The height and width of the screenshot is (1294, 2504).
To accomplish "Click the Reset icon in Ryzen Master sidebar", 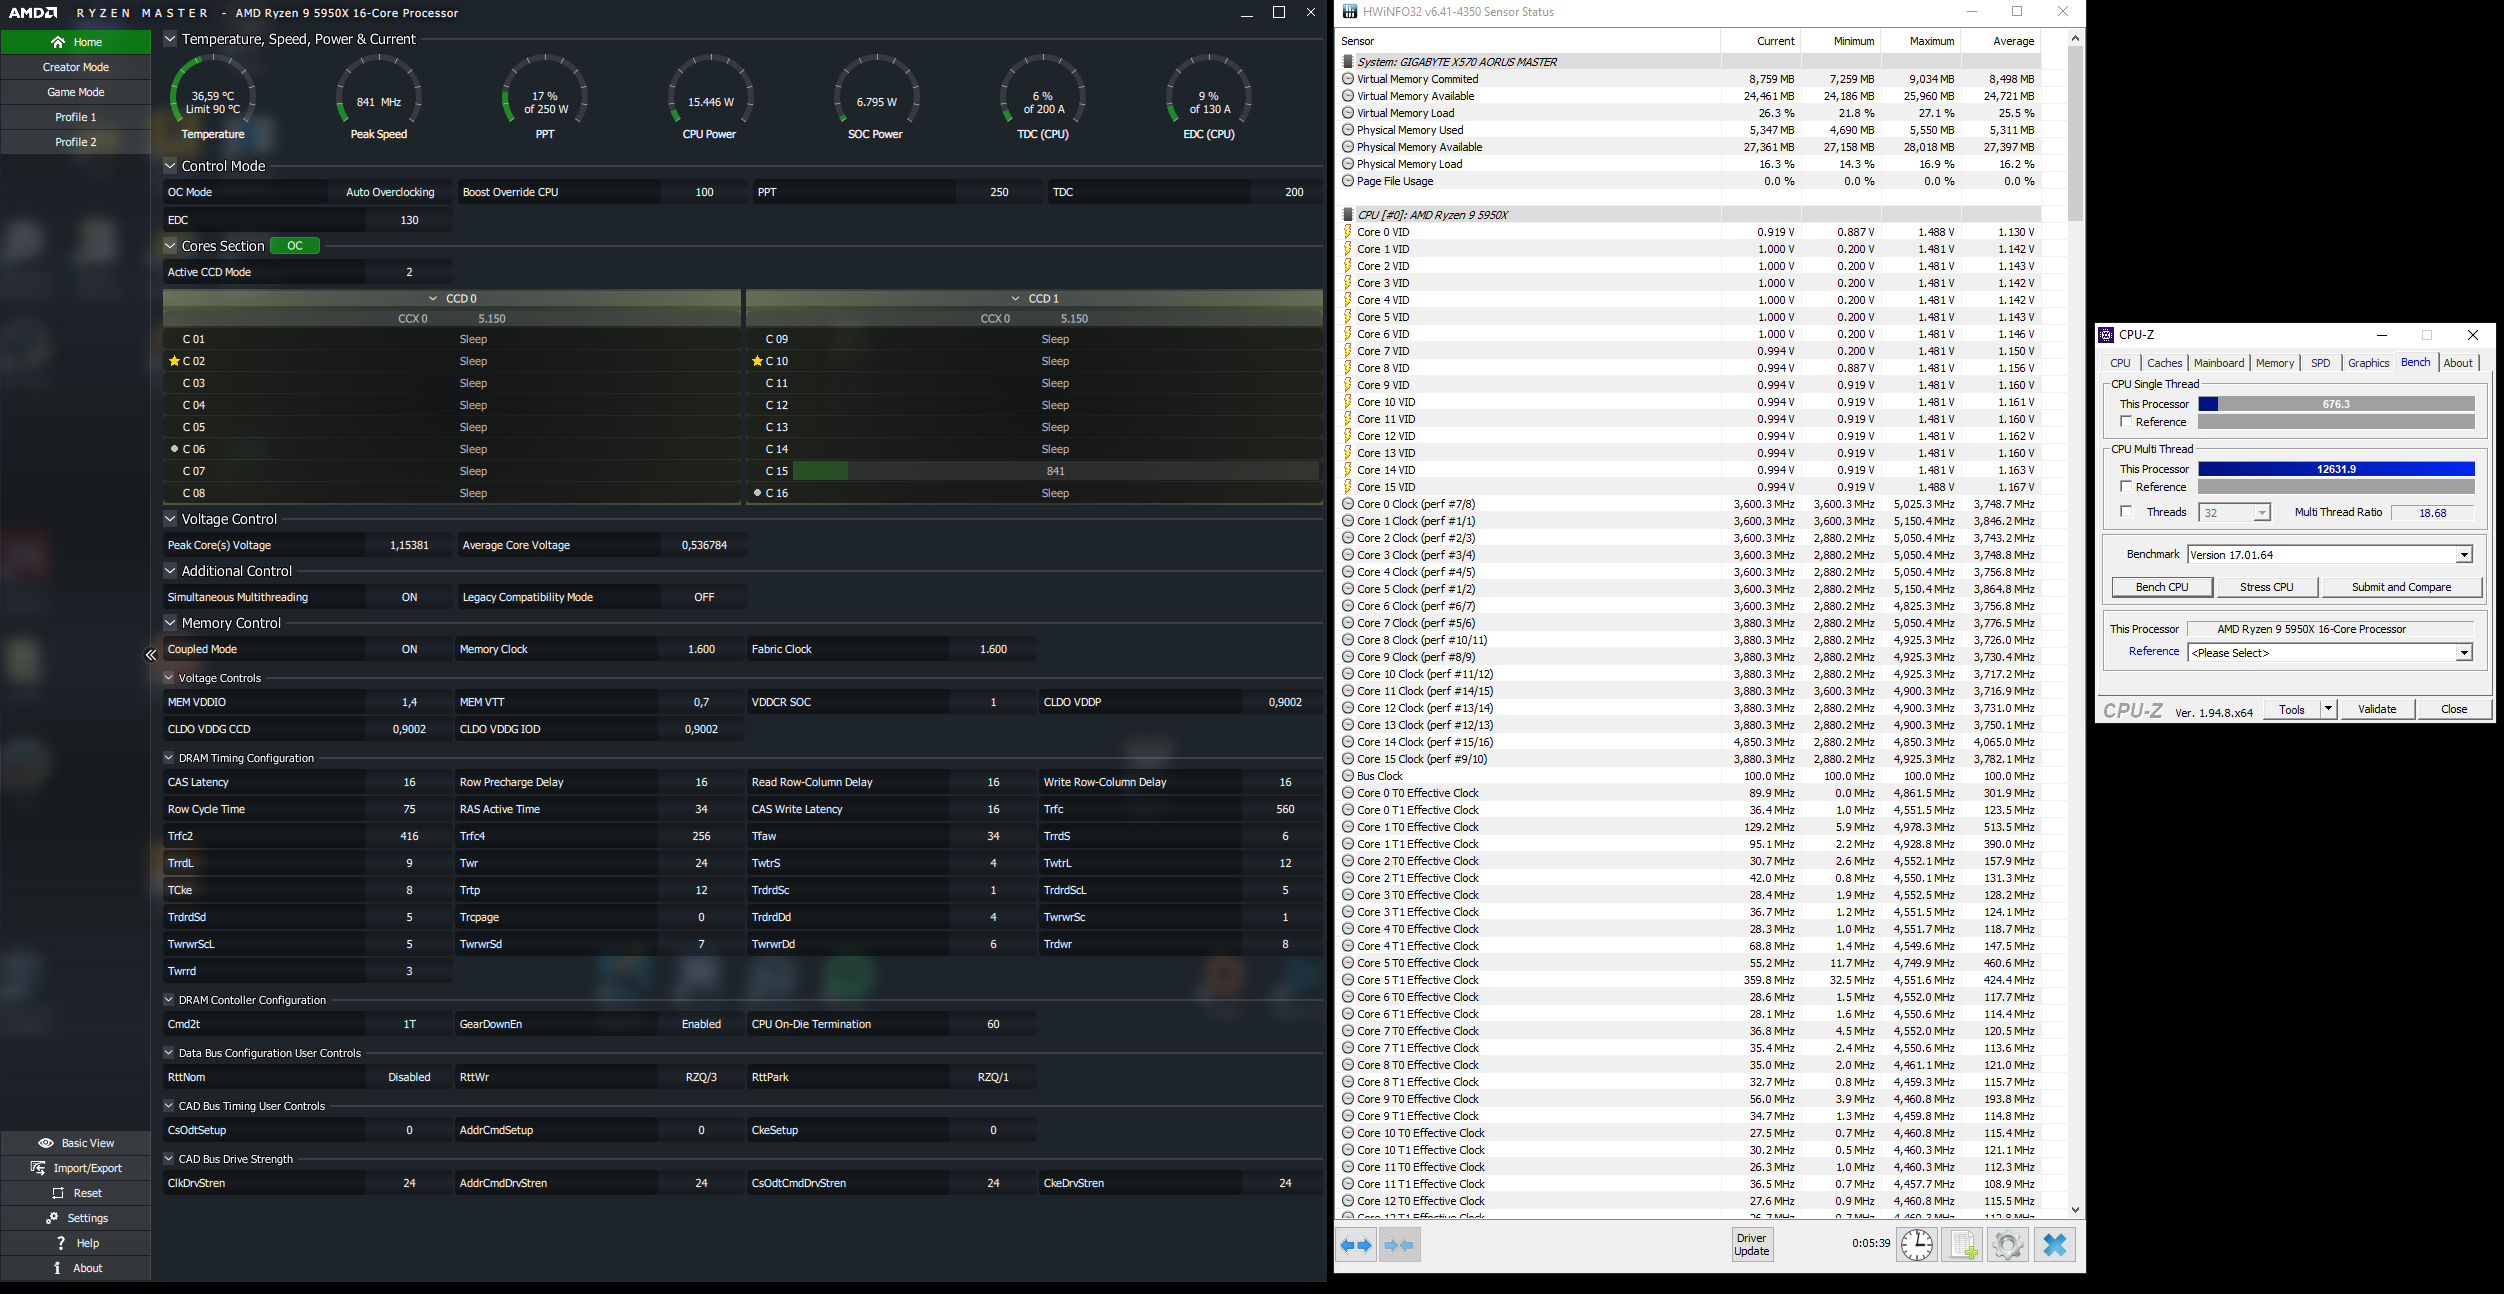I will tap(58, 1193).
